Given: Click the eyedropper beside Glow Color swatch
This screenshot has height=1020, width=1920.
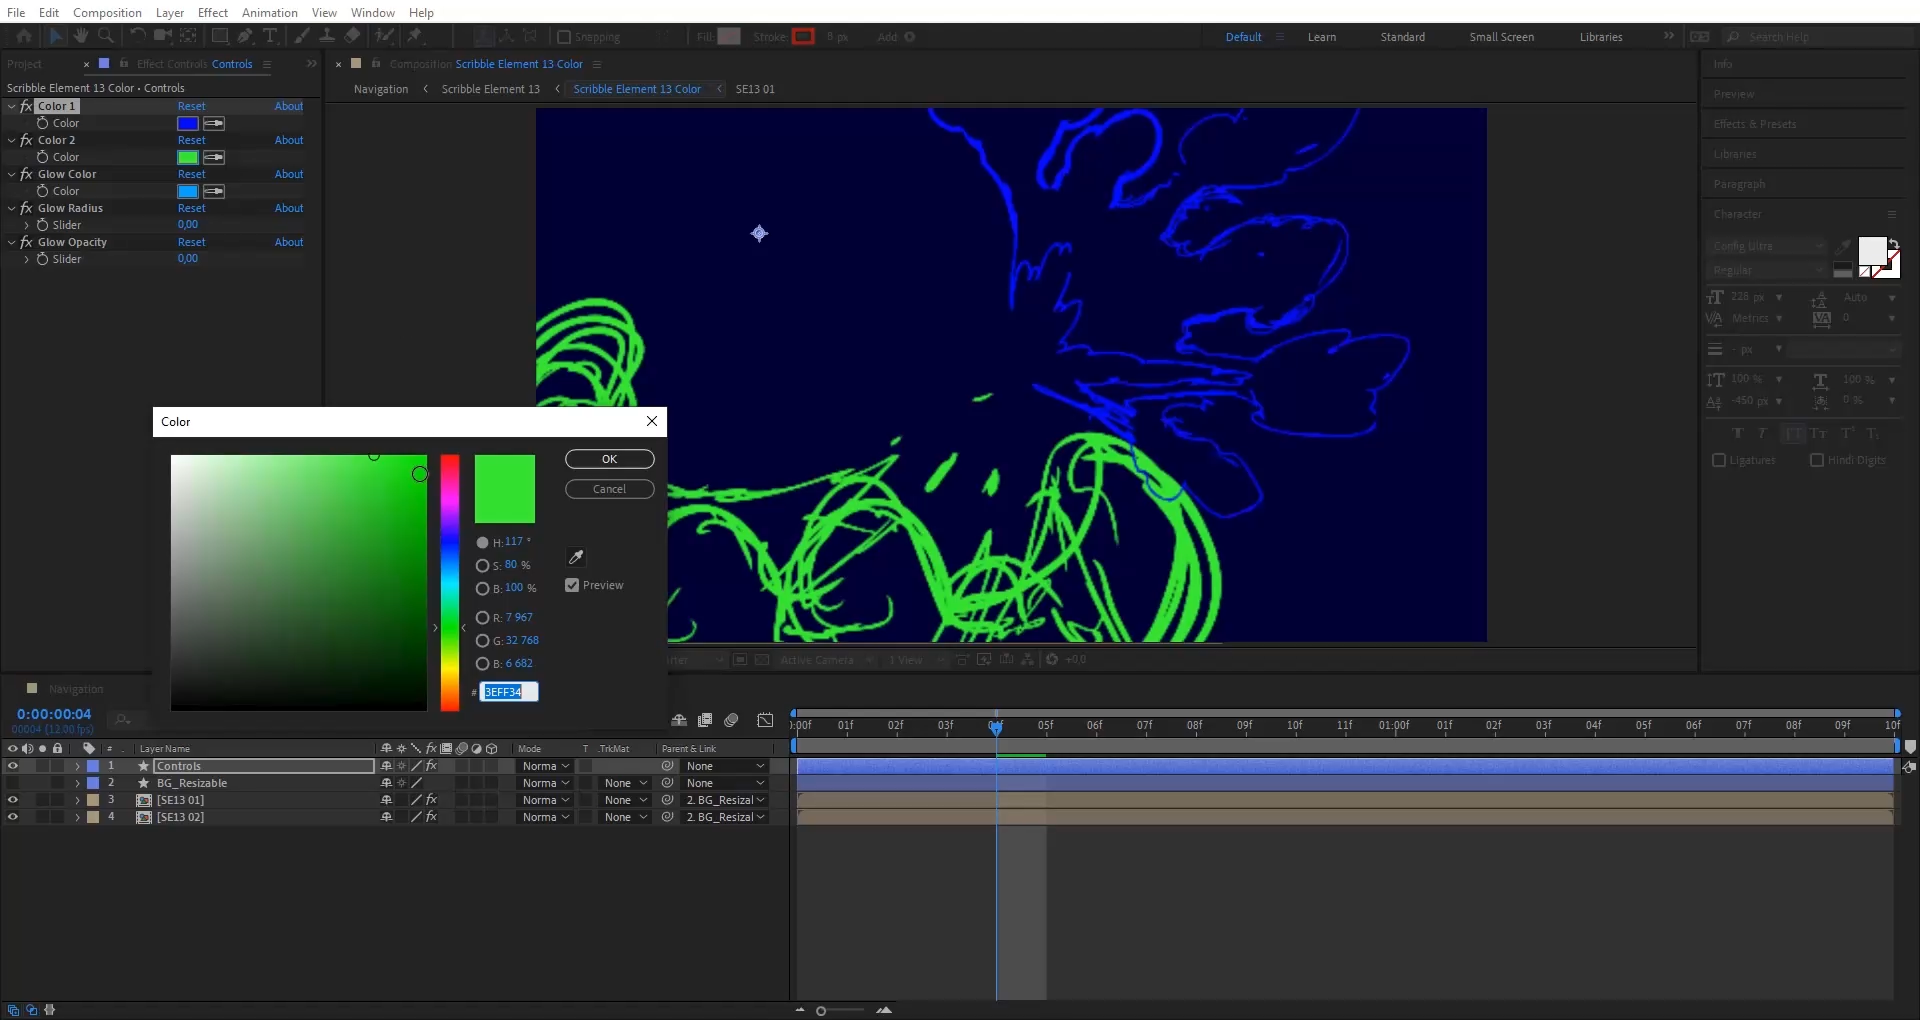Looking at the screenshot, I should pyautogui.click(x=214, y=191).
